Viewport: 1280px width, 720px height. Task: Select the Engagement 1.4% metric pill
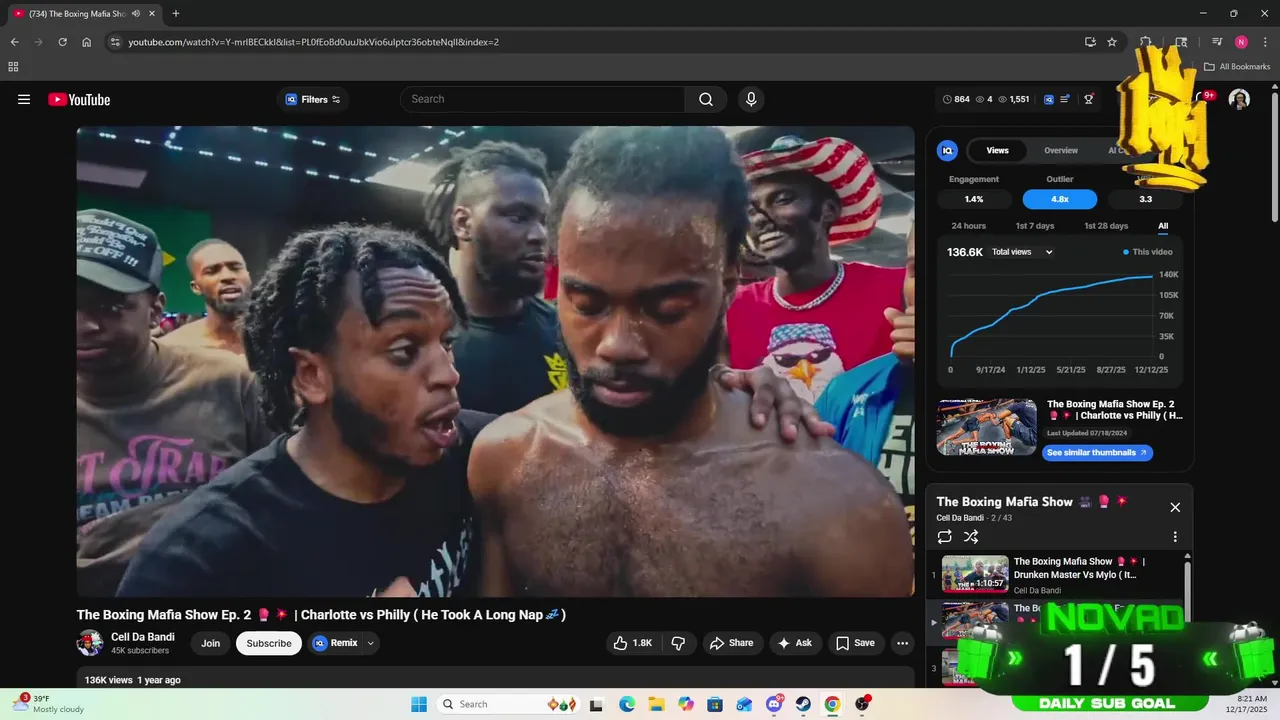click(974, 199)
